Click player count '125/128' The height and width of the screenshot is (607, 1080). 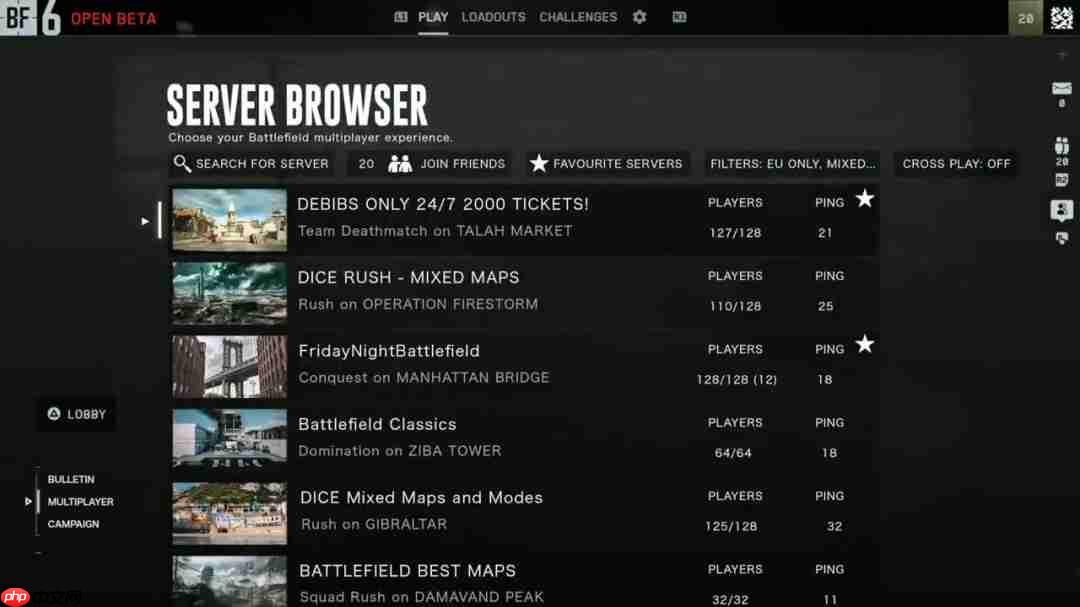click(731, 526)
